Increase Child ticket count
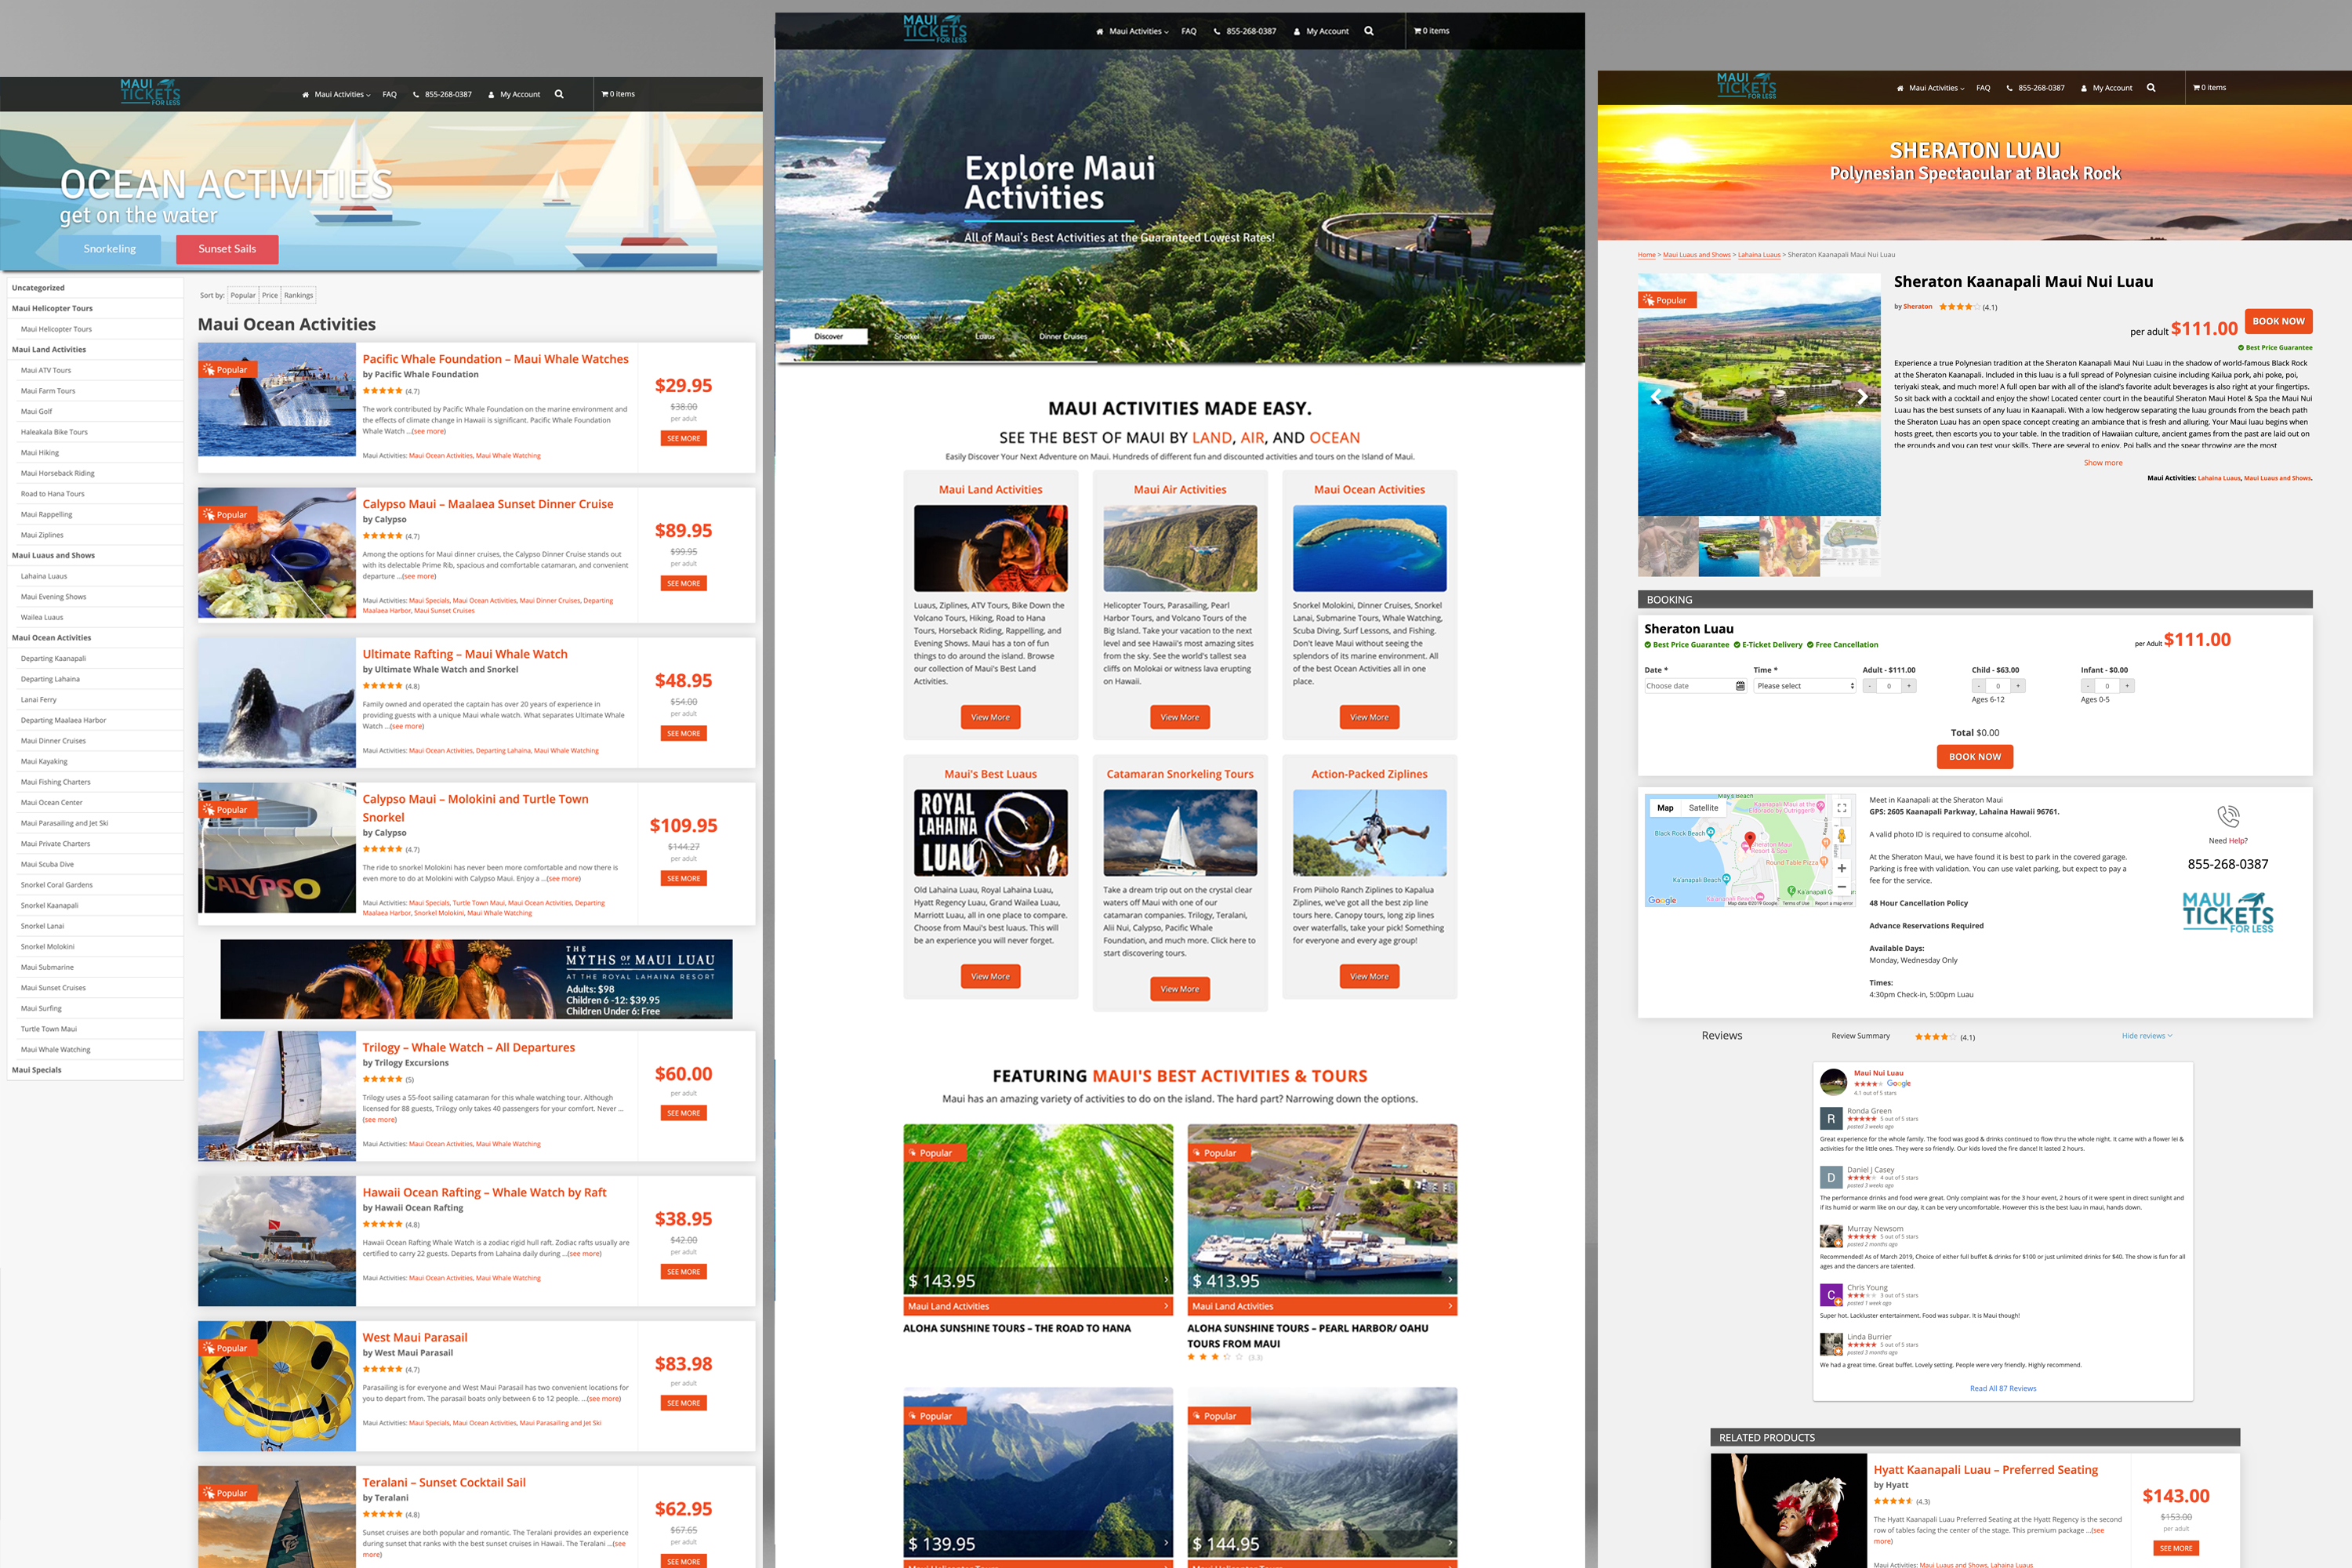Viewport: 2352px width, 1568px height. (x=2018, y=686)
